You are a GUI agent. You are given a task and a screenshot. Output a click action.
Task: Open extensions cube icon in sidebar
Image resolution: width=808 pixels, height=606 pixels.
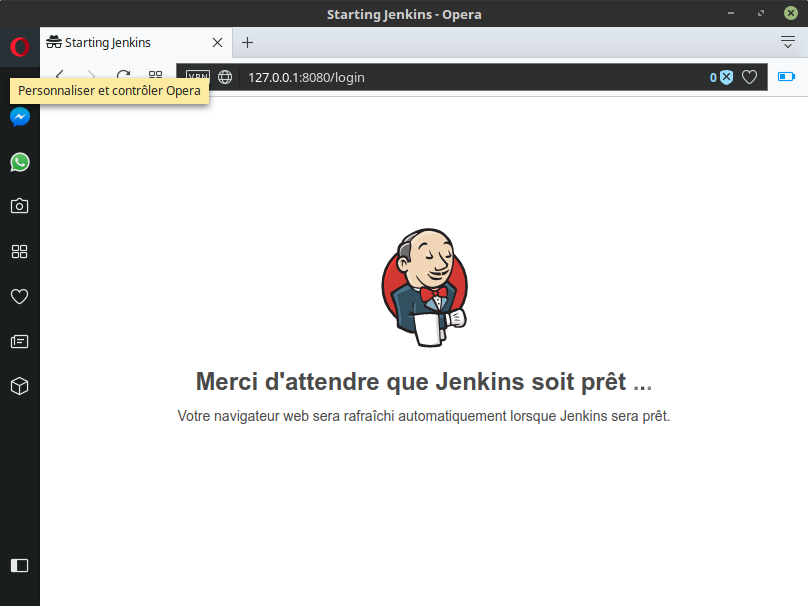click(19, 386)
